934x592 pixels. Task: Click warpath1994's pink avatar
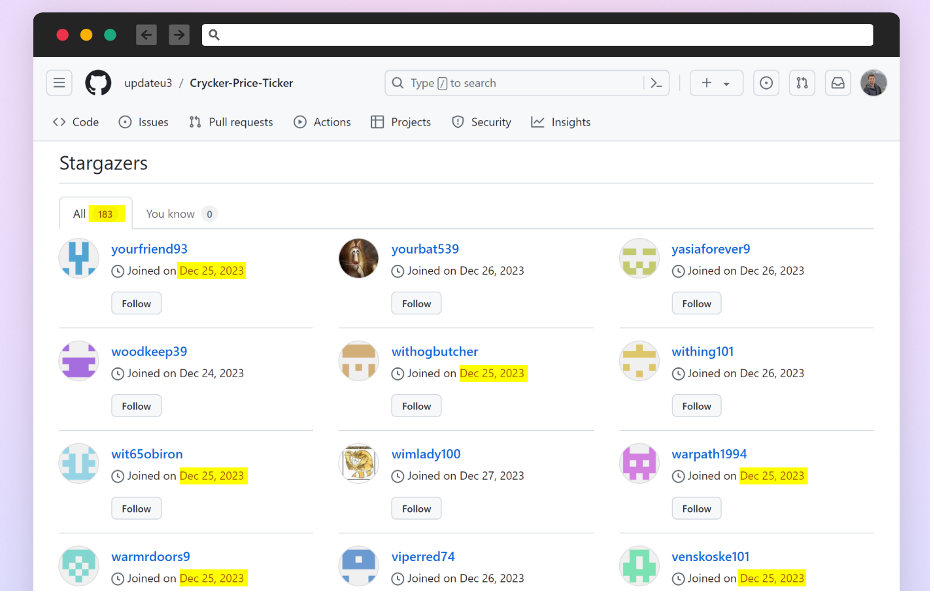tap(639, 463)
